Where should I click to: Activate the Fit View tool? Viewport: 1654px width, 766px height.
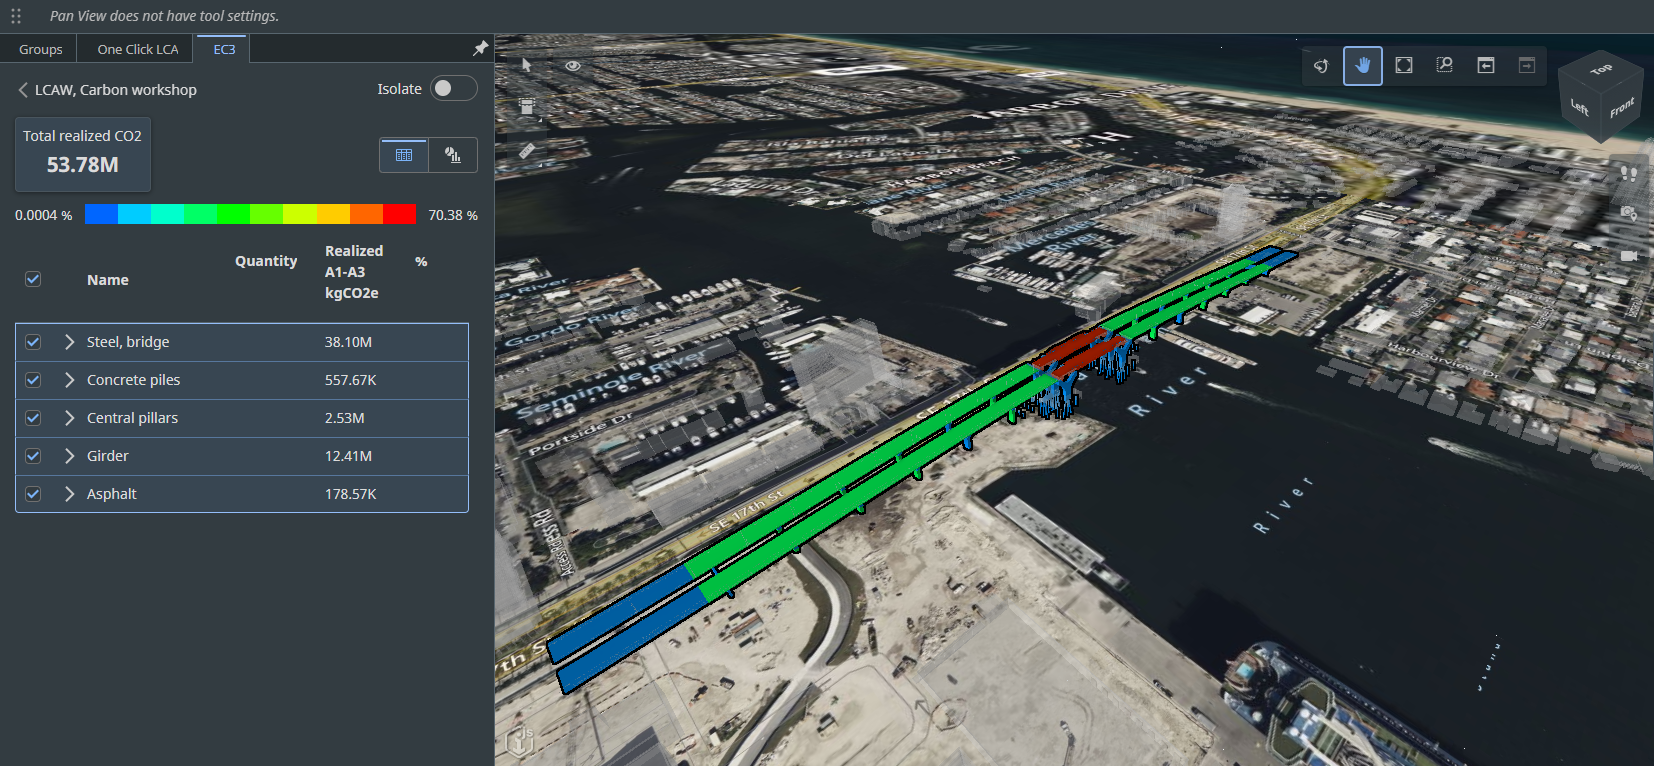click(x=1403, y=66)
